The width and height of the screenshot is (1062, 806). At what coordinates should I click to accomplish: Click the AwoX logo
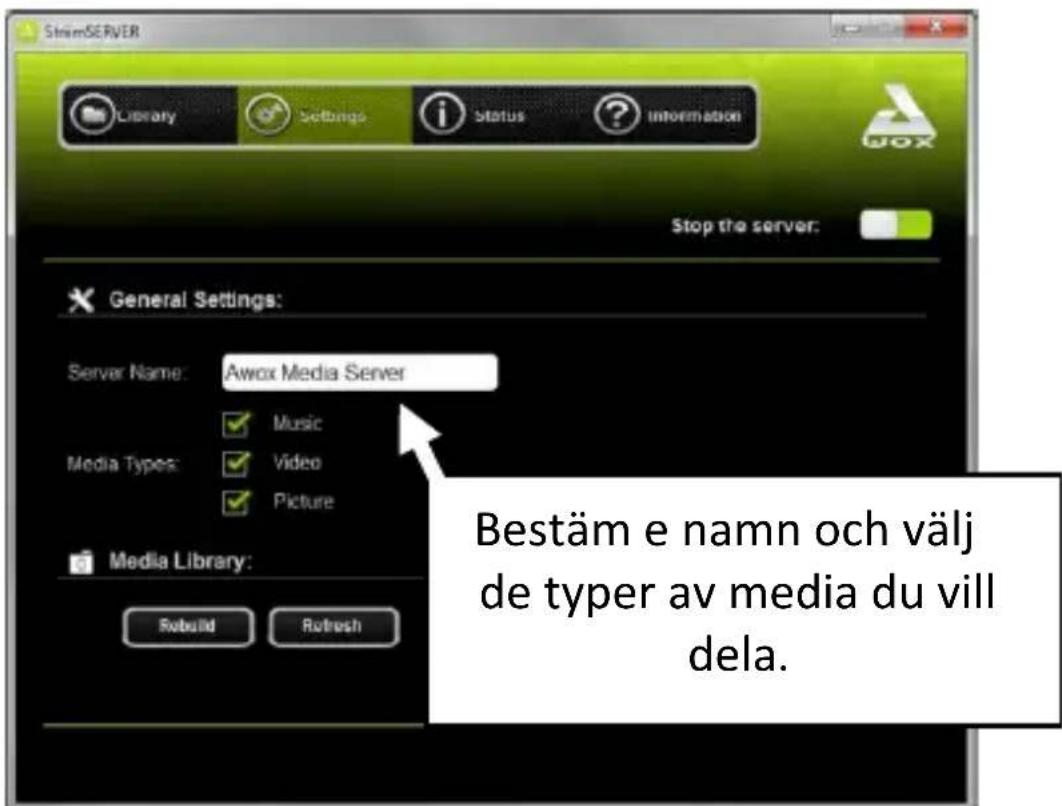pyautogui.click(x=898, y=116)
